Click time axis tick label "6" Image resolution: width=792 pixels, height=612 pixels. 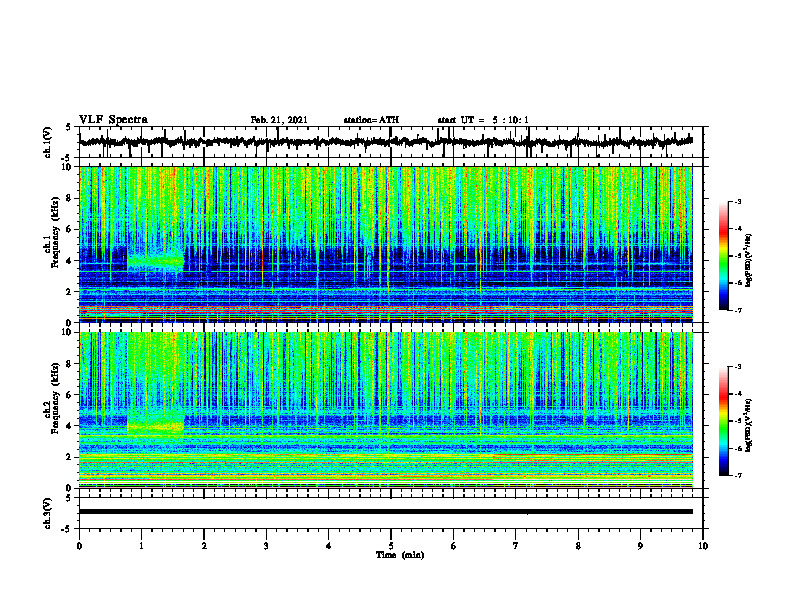pyautogui.click(x=454, y=546)
